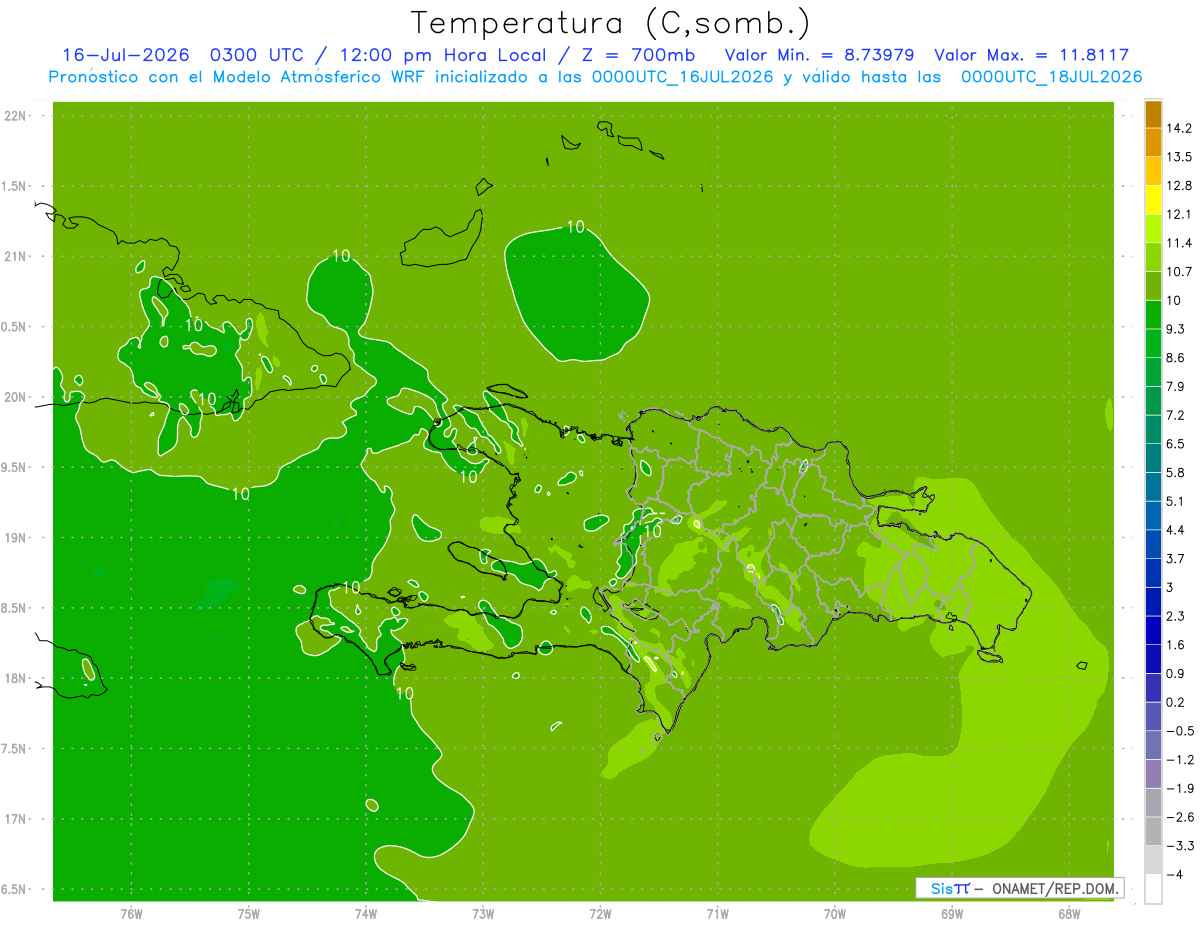Click the 14.2 colorbar label
The image size is (1200, 927).
click(x=1180, y=128)
